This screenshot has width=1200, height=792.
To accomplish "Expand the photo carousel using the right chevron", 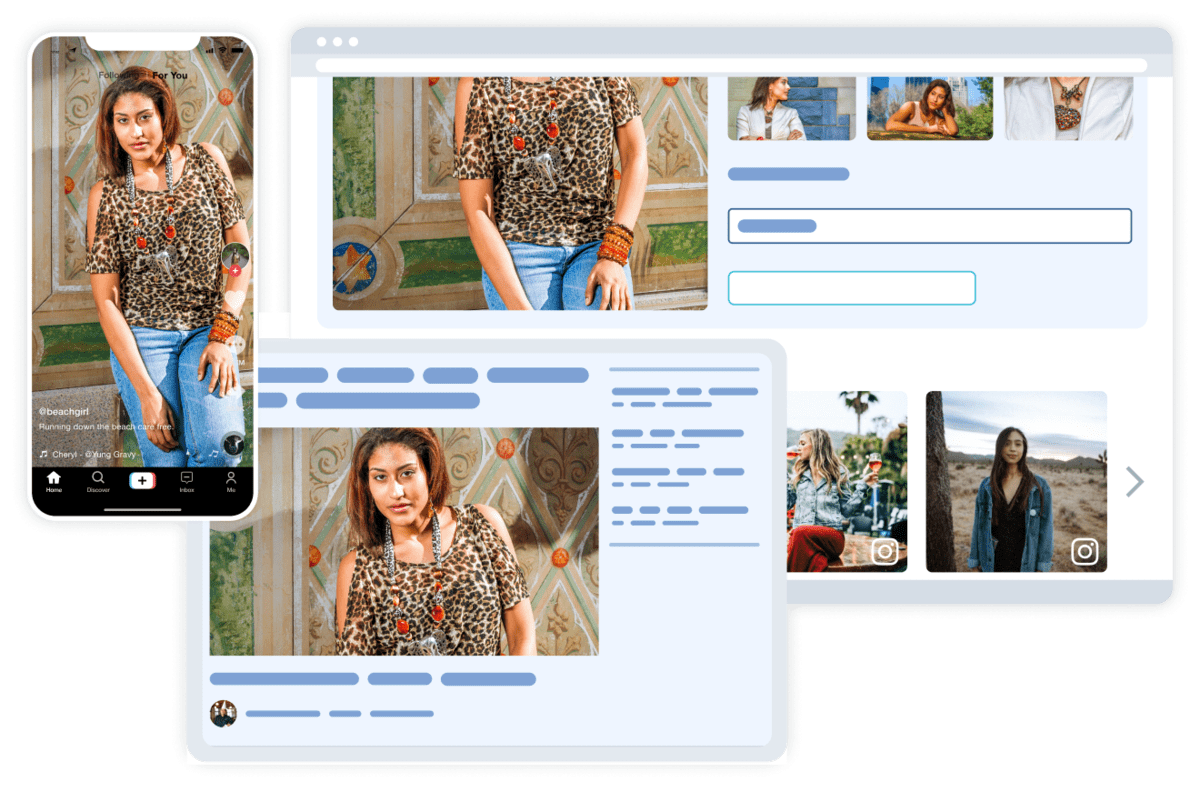I will tap(1134, 483).
